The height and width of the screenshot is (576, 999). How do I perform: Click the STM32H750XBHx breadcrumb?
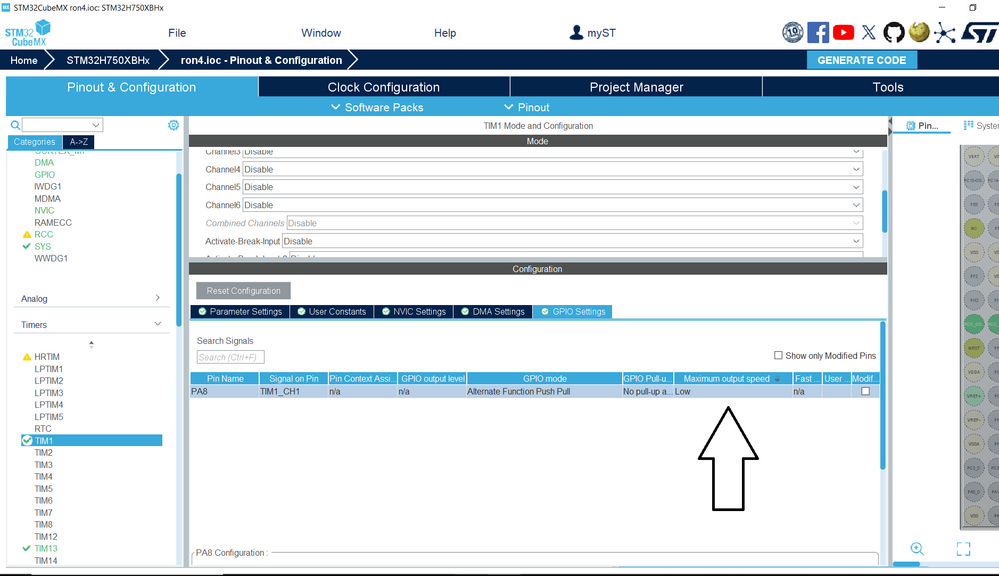(108, 60)
